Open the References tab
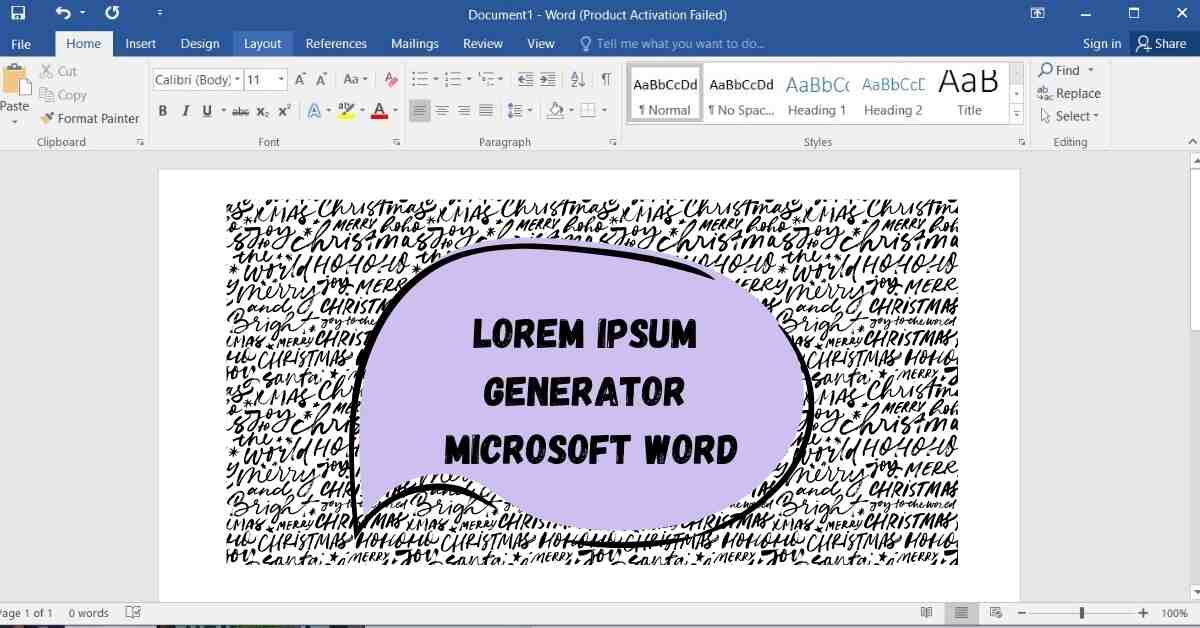1200x628 pixels. pyautogui.click(x=336, y=44)
